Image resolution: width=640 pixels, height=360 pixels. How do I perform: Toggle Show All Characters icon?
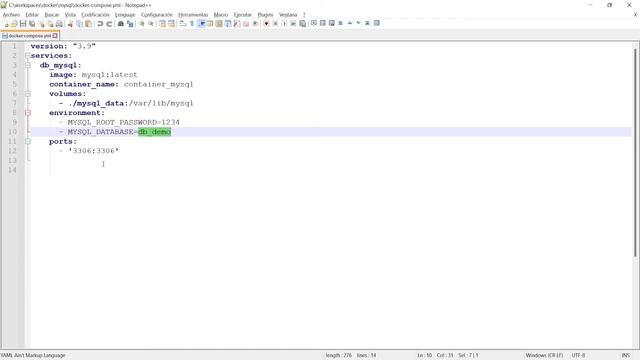tap(192, 24)
